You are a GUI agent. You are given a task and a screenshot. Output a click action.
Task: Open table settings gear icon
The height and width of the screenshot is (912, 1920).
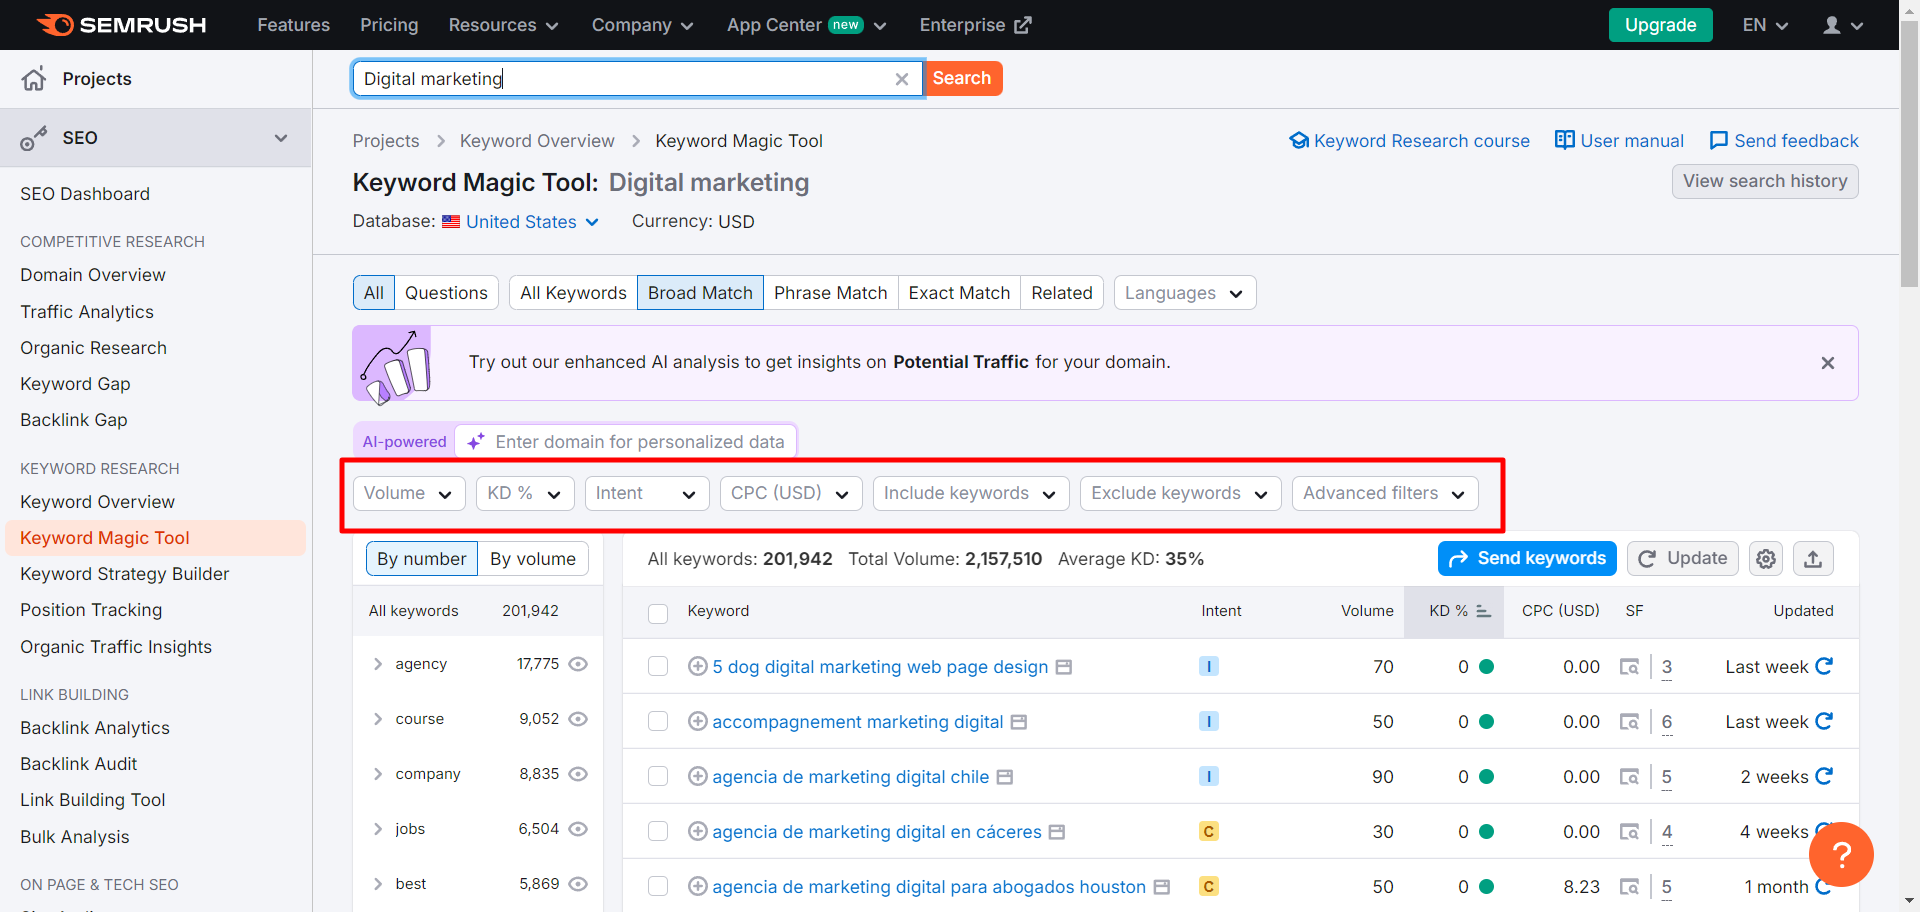(x=1766, y=559)
